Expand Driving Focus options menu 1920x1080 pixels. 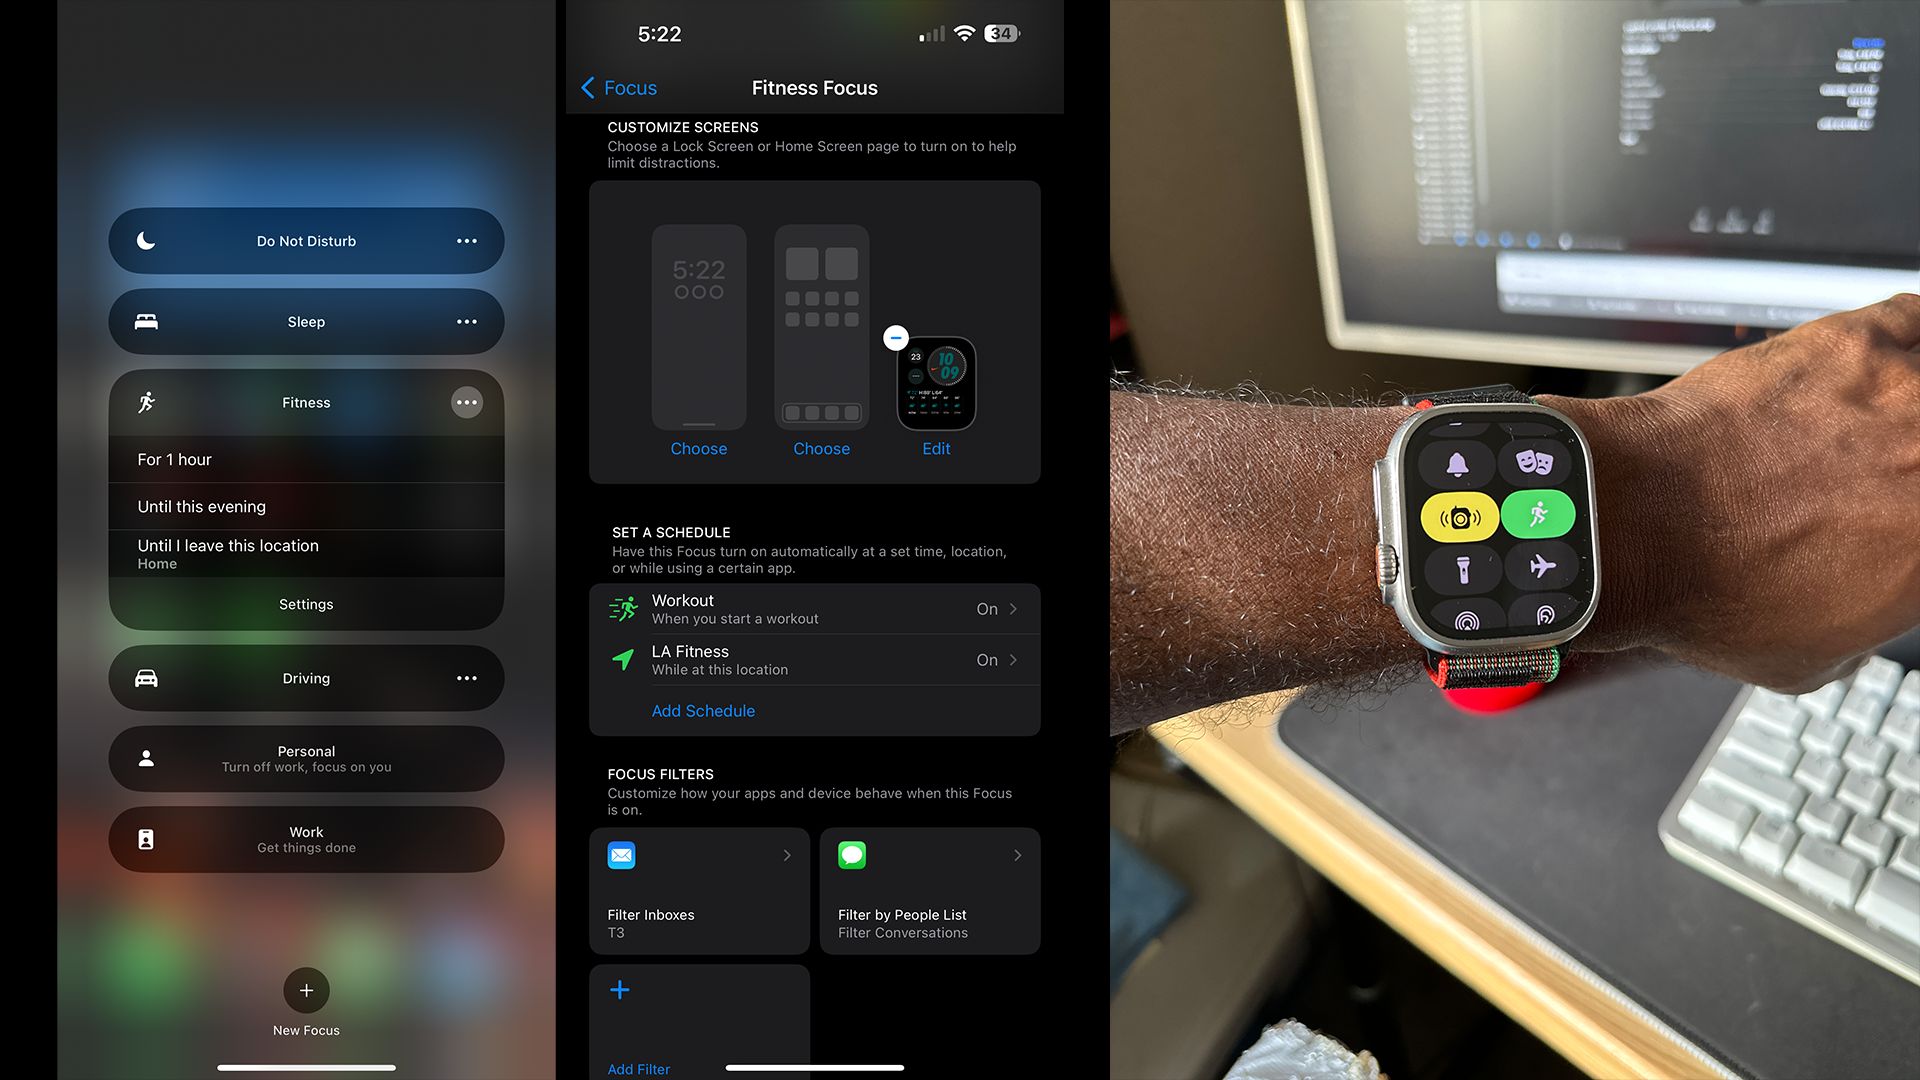(x=468, y=676)
